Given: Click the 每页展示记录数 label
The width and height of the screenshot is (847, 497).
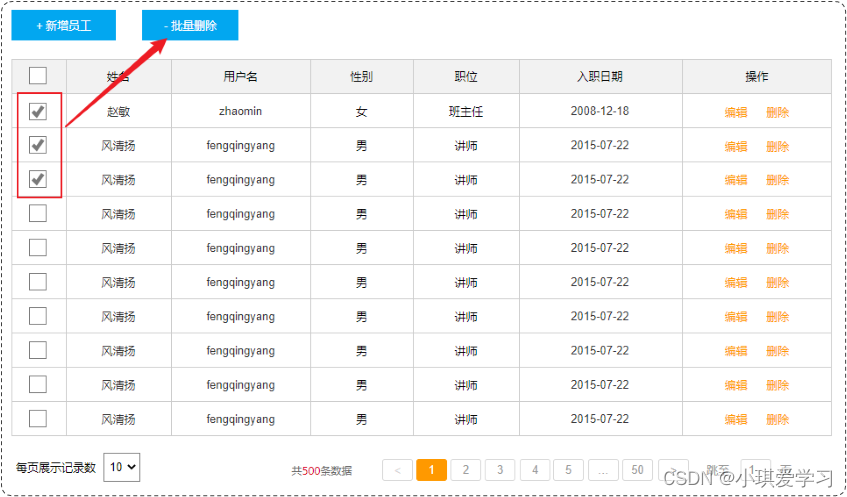Looking at the screenshot, I should 56,468.
